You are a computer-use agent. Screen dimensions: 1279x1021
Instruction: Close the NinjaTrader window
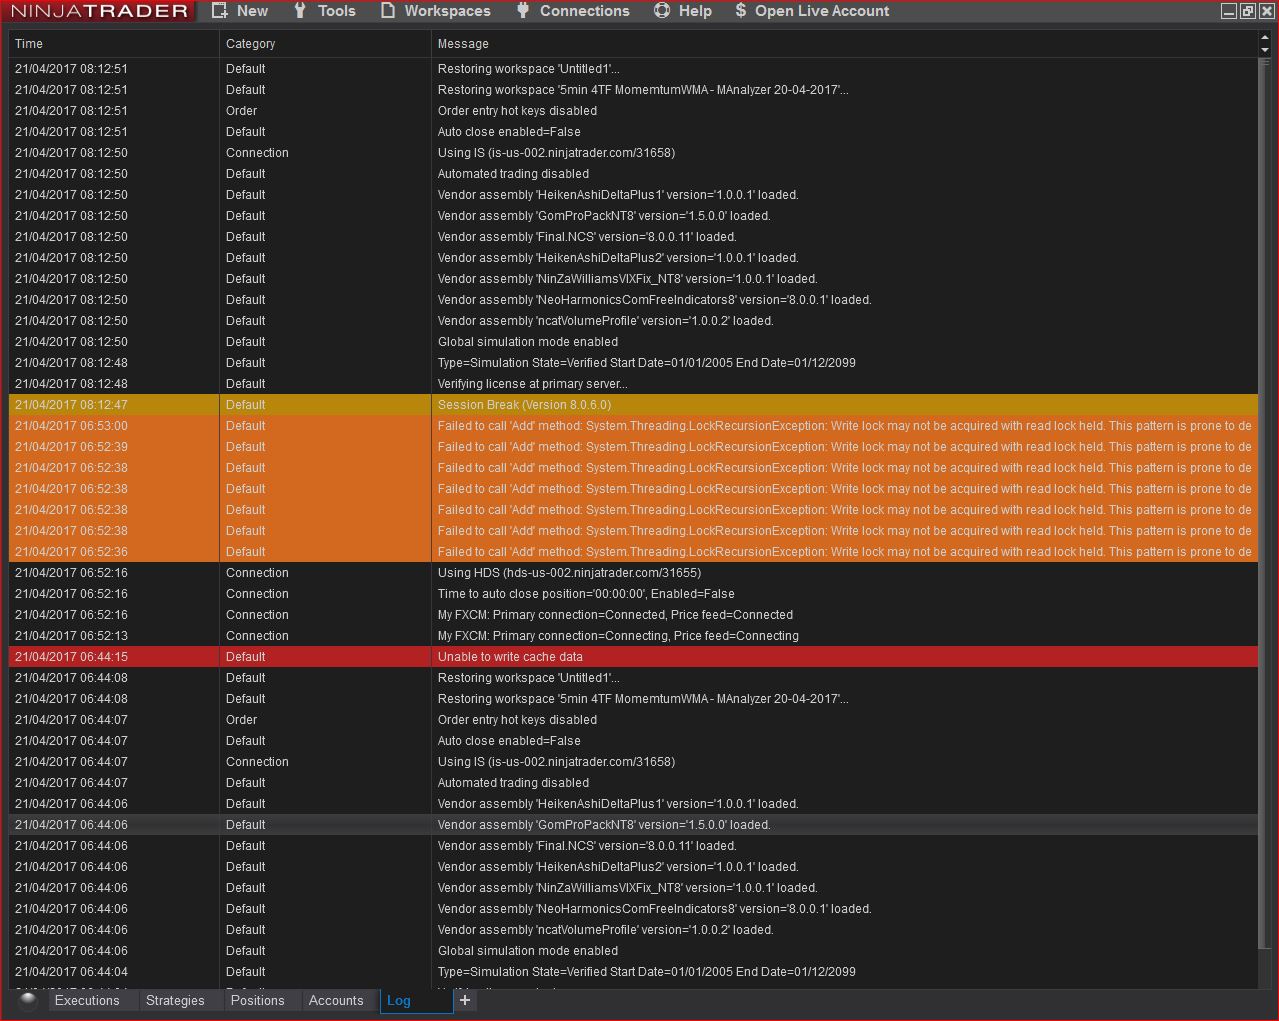(x=1266, y=11)
